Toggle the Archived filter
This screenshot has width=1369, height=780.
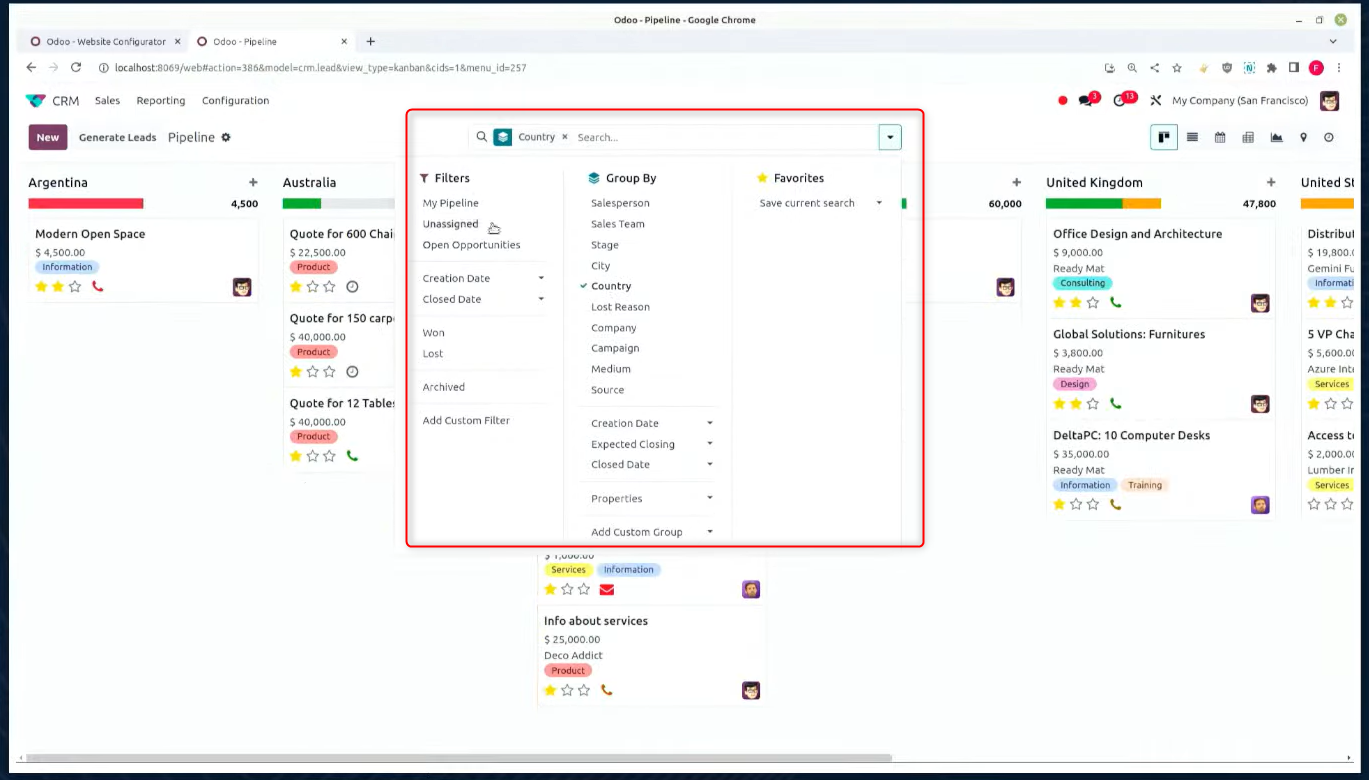pyautogui.click(x=443, y=387)
